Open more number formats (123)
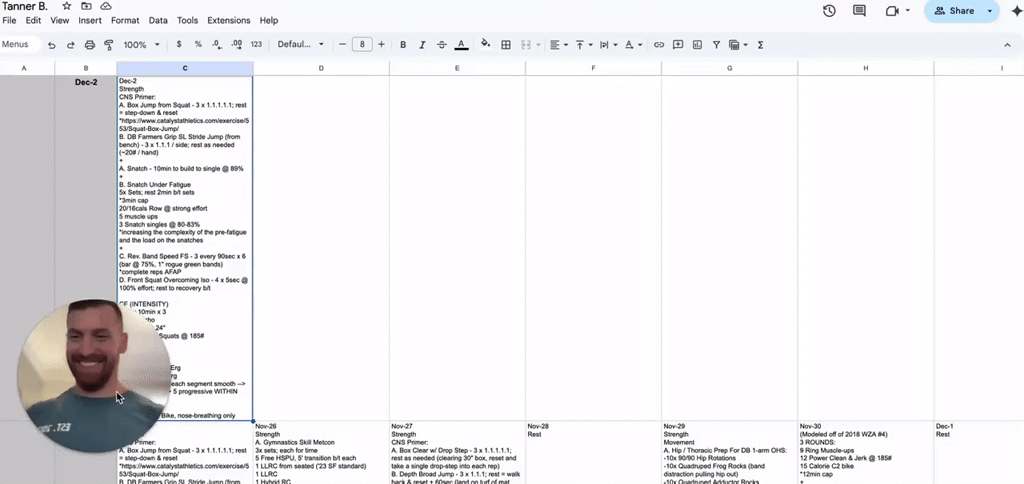Image resolution: width=1024 pixels, height=484 pixels. [x=256, y=44]
